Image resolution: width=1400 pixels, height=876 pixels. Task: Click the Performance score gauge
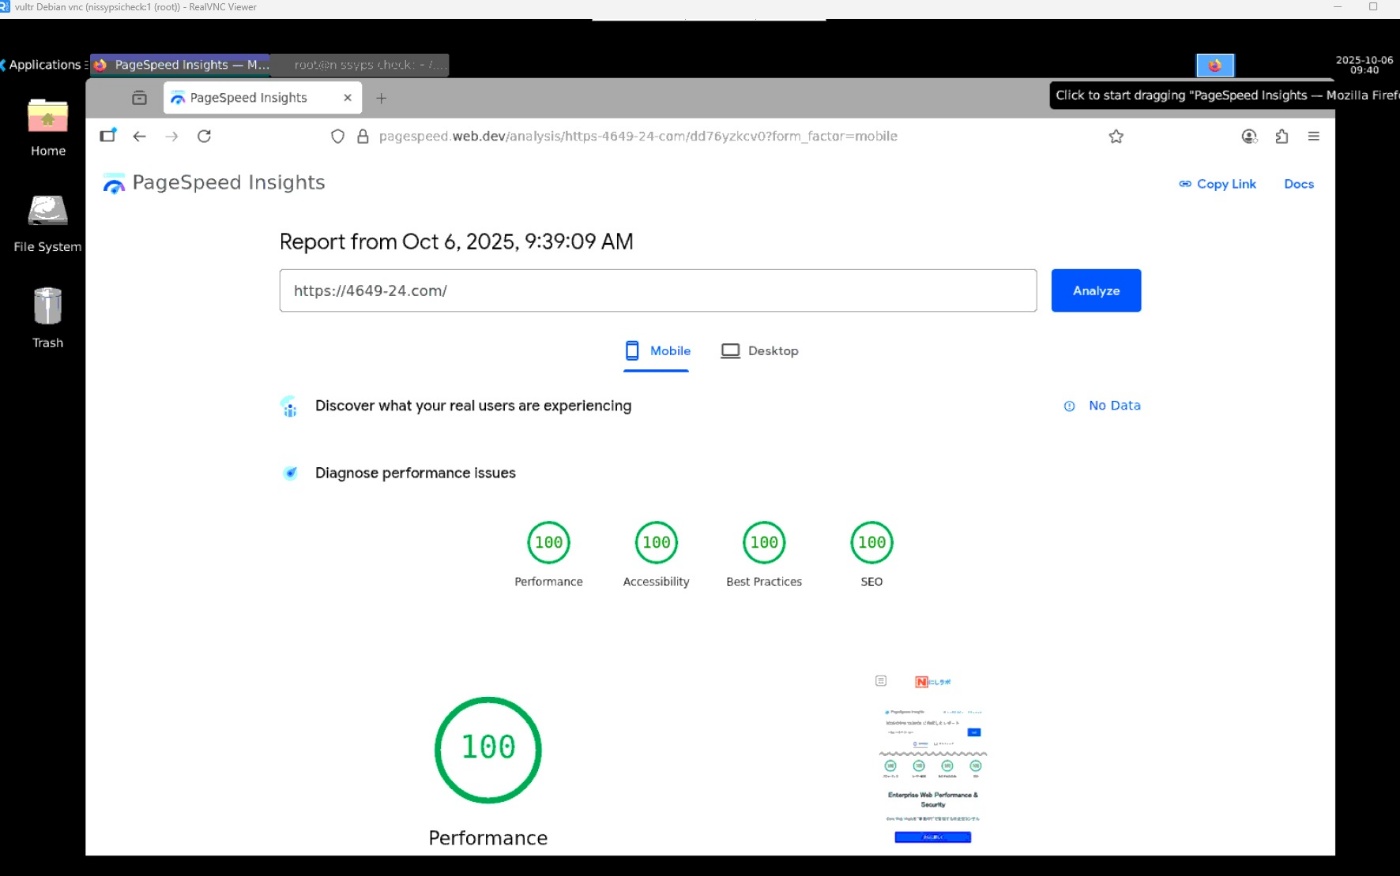[488, 748]
